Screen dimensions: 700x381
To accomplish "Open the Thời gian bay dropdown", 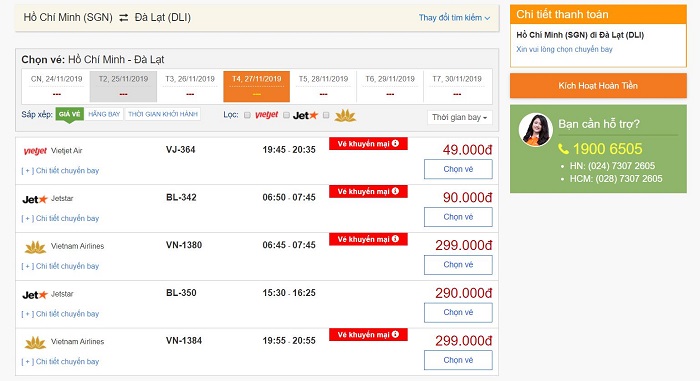I will [459, 117].
